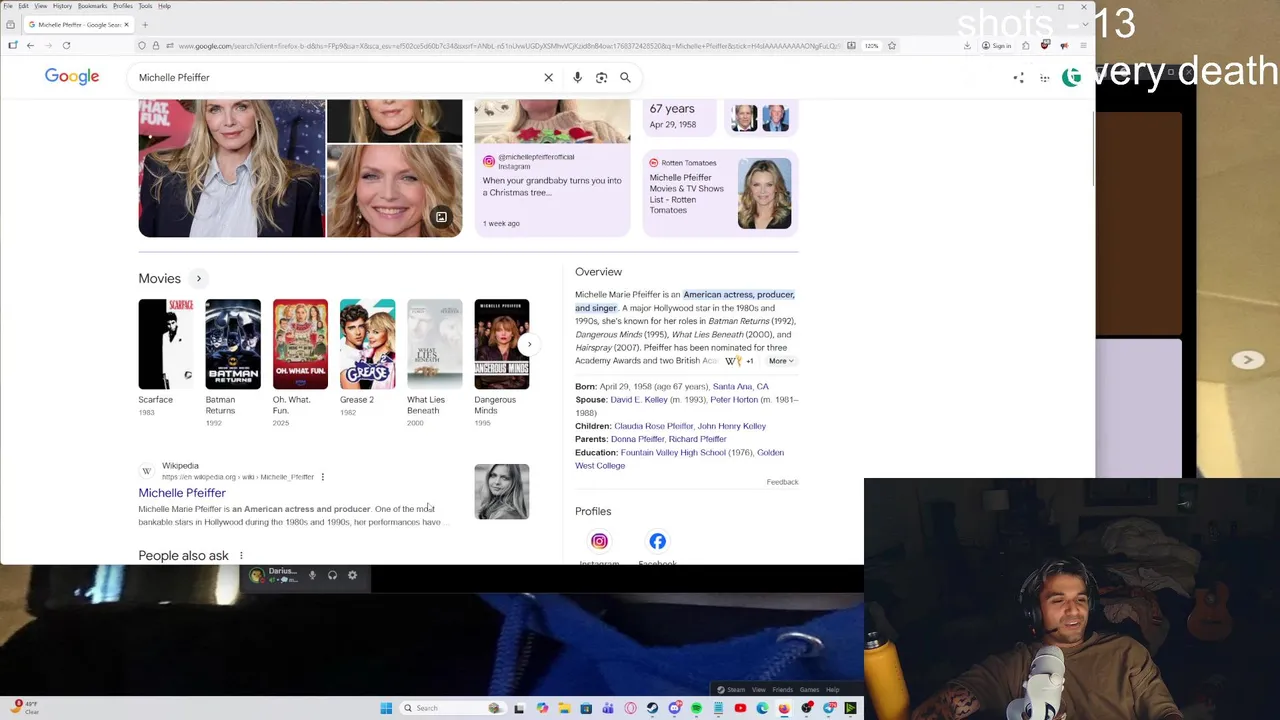
Task: Open Steam from the taskbar
Action: (652, 708)
